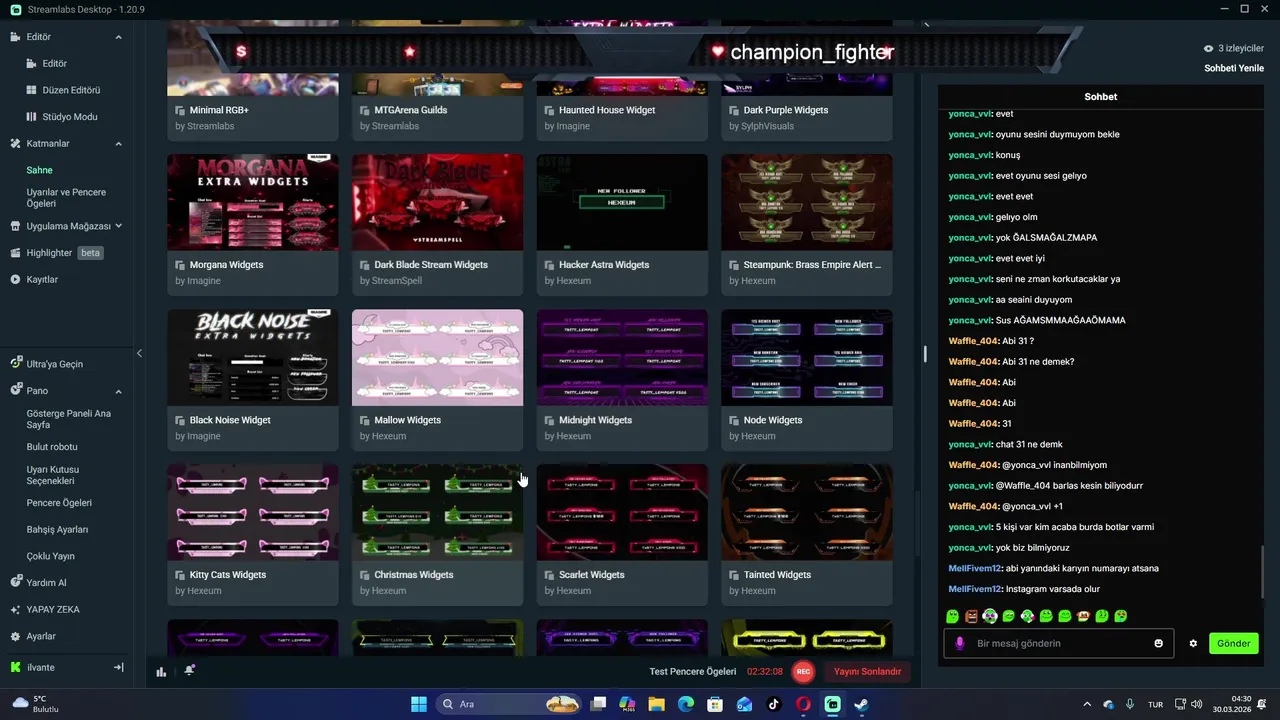Open the Tainted Widgets theme card

coord(807,535)
